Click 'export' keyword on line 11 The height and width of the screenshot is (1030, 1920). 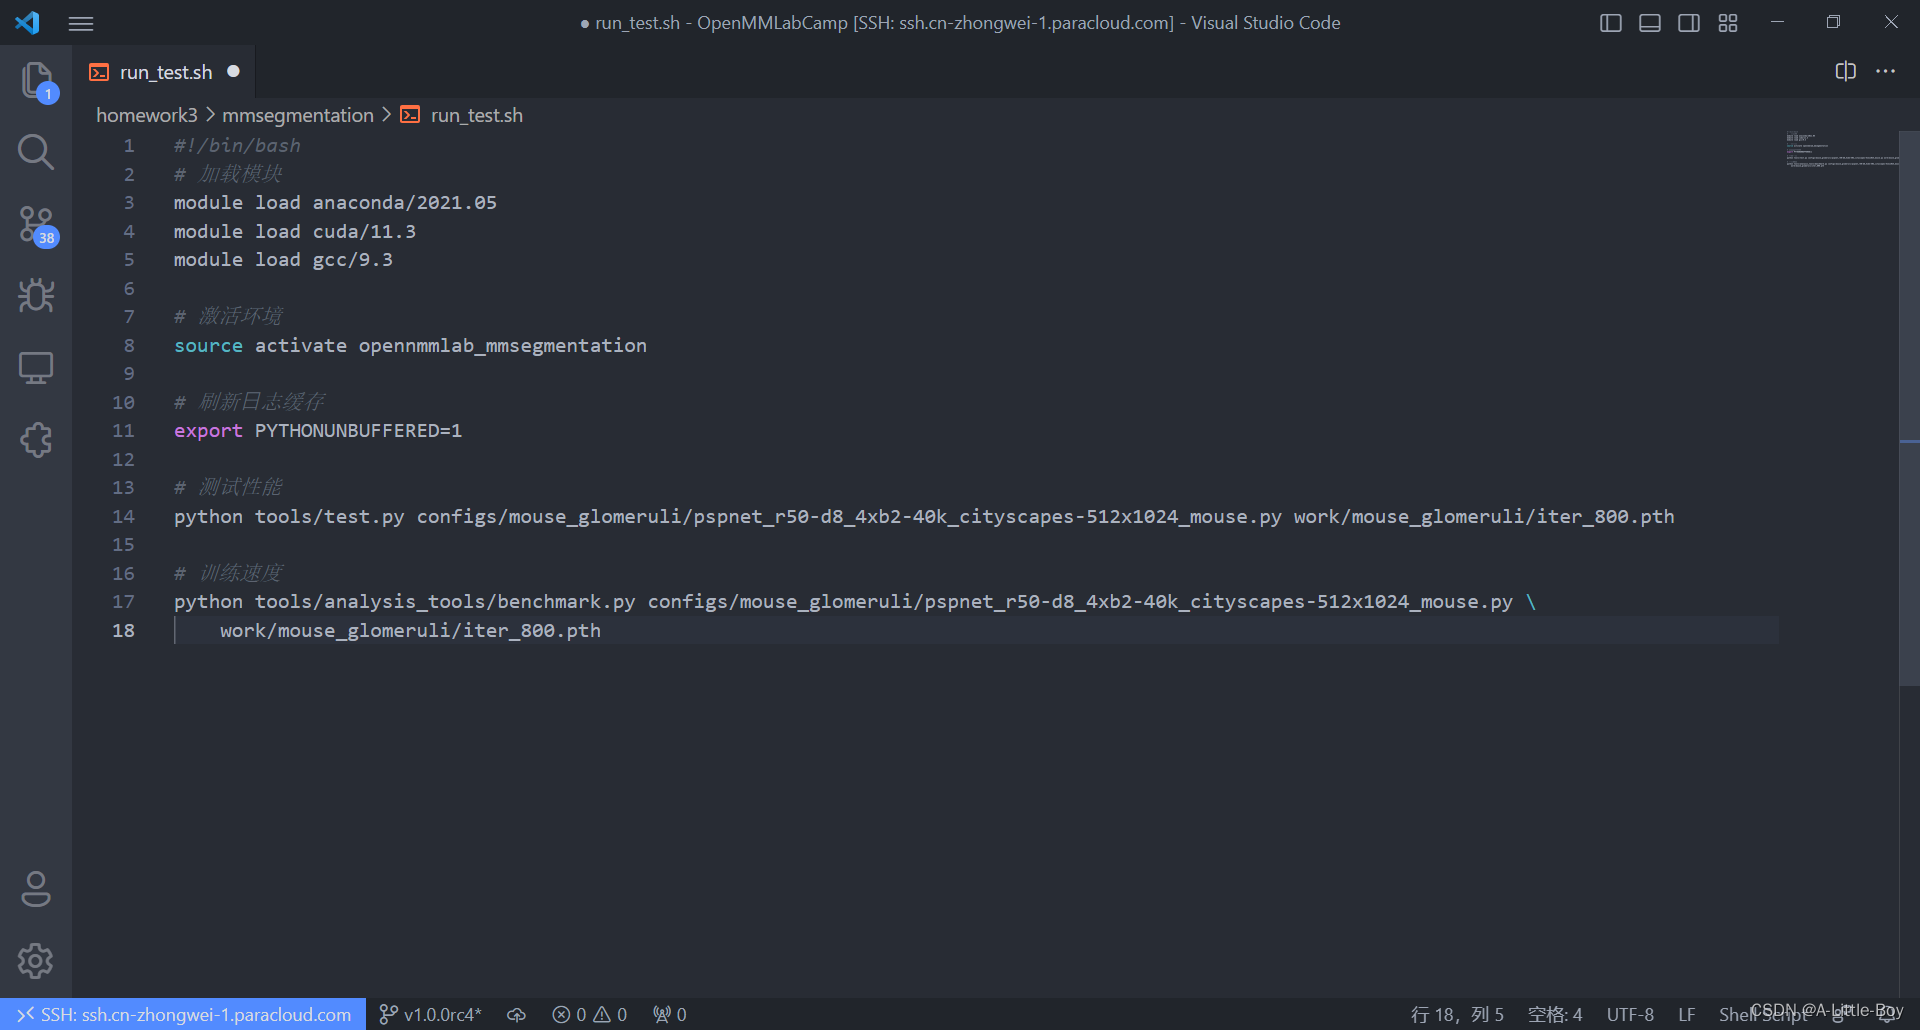click(208, 430)
